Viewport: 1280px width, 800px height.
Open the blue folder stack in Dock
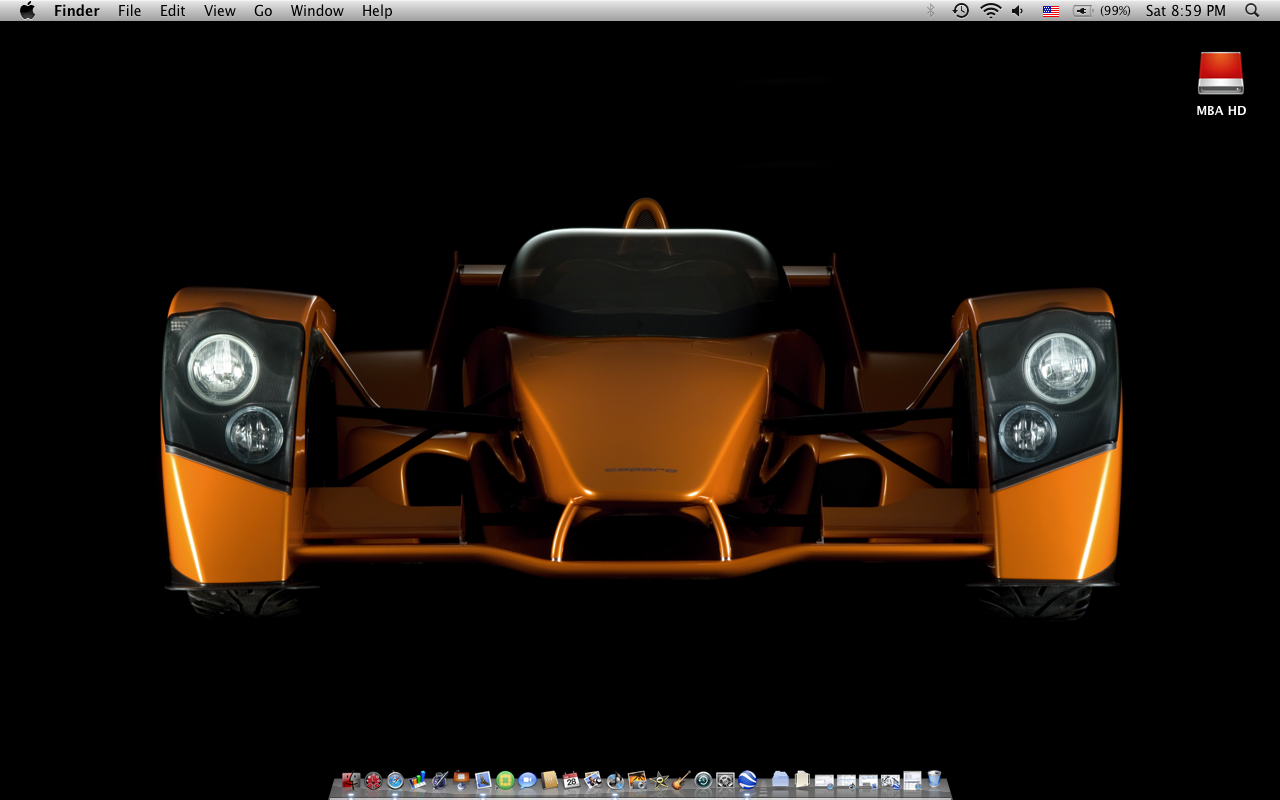click(780, 780)
